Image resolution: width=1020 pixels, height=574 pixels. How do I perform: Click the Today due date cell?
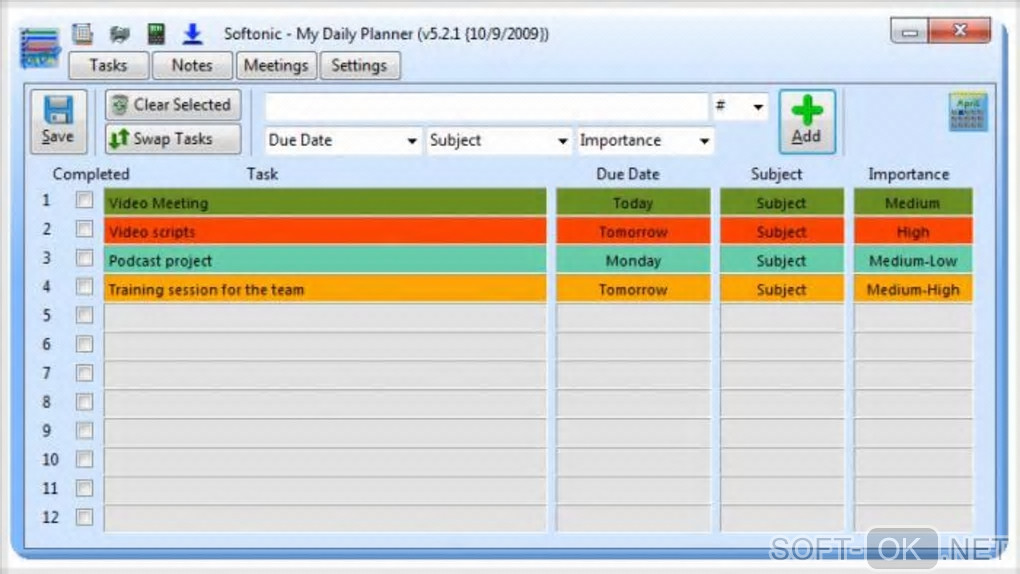click(x=633, y=202)
